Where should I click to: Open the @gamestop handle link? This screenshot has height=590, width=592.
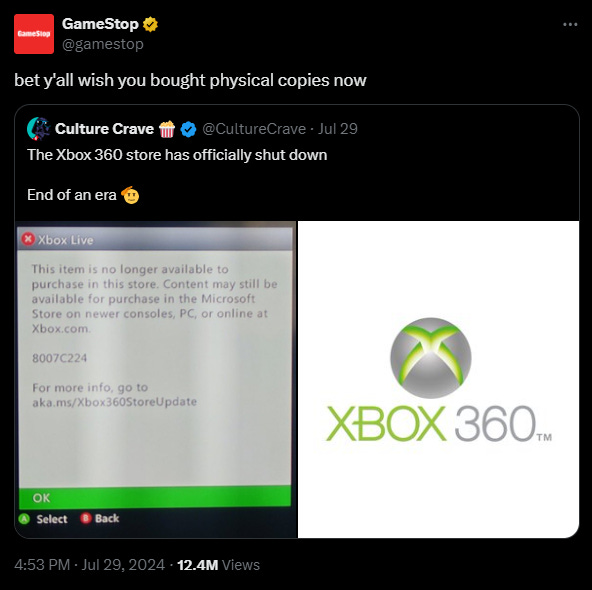pos(103,44)
